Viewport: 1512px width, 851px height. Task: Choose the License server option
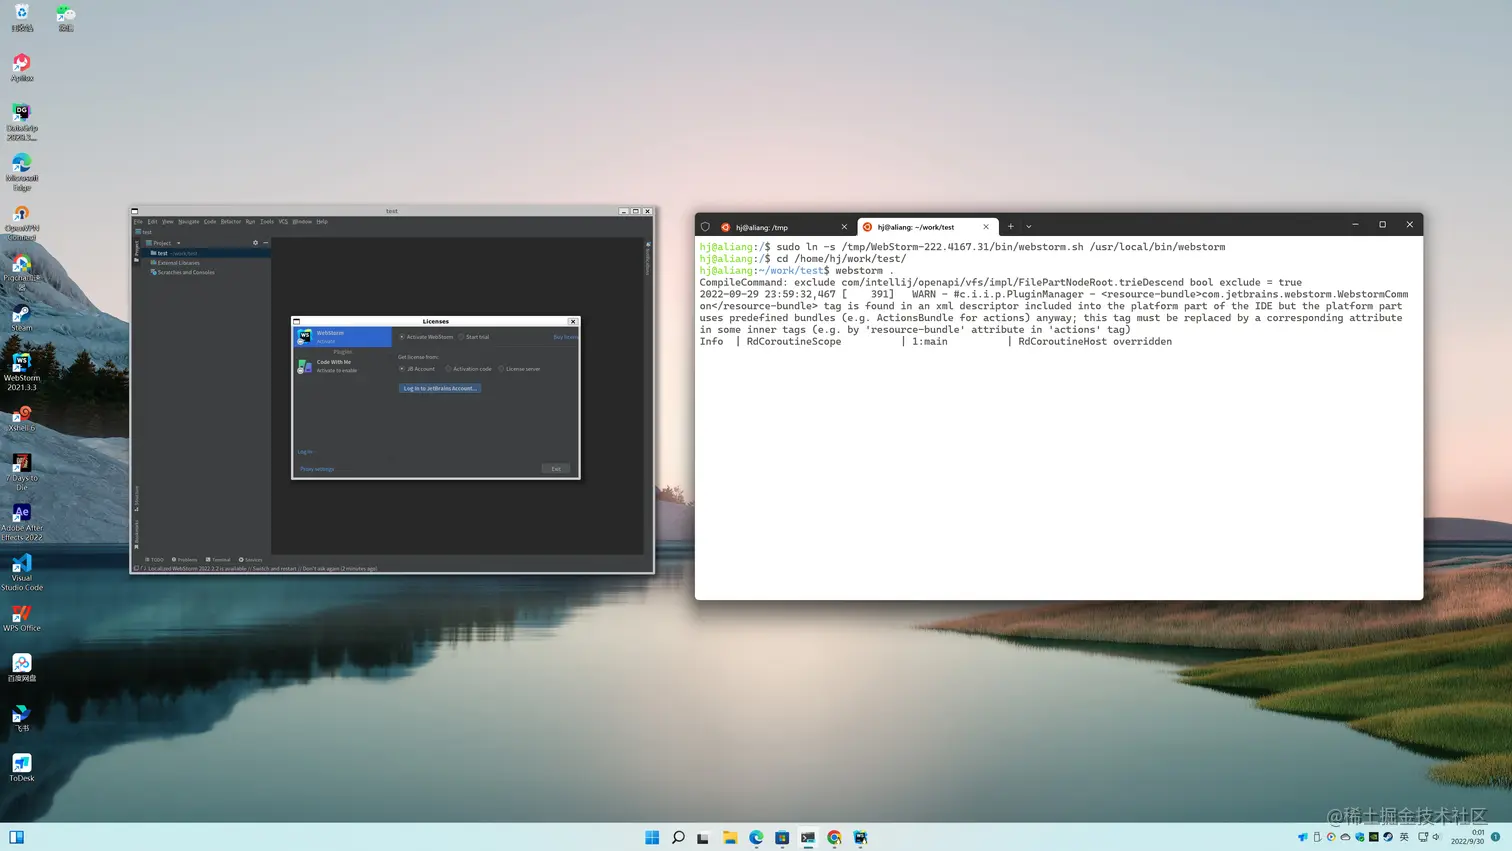501,369
